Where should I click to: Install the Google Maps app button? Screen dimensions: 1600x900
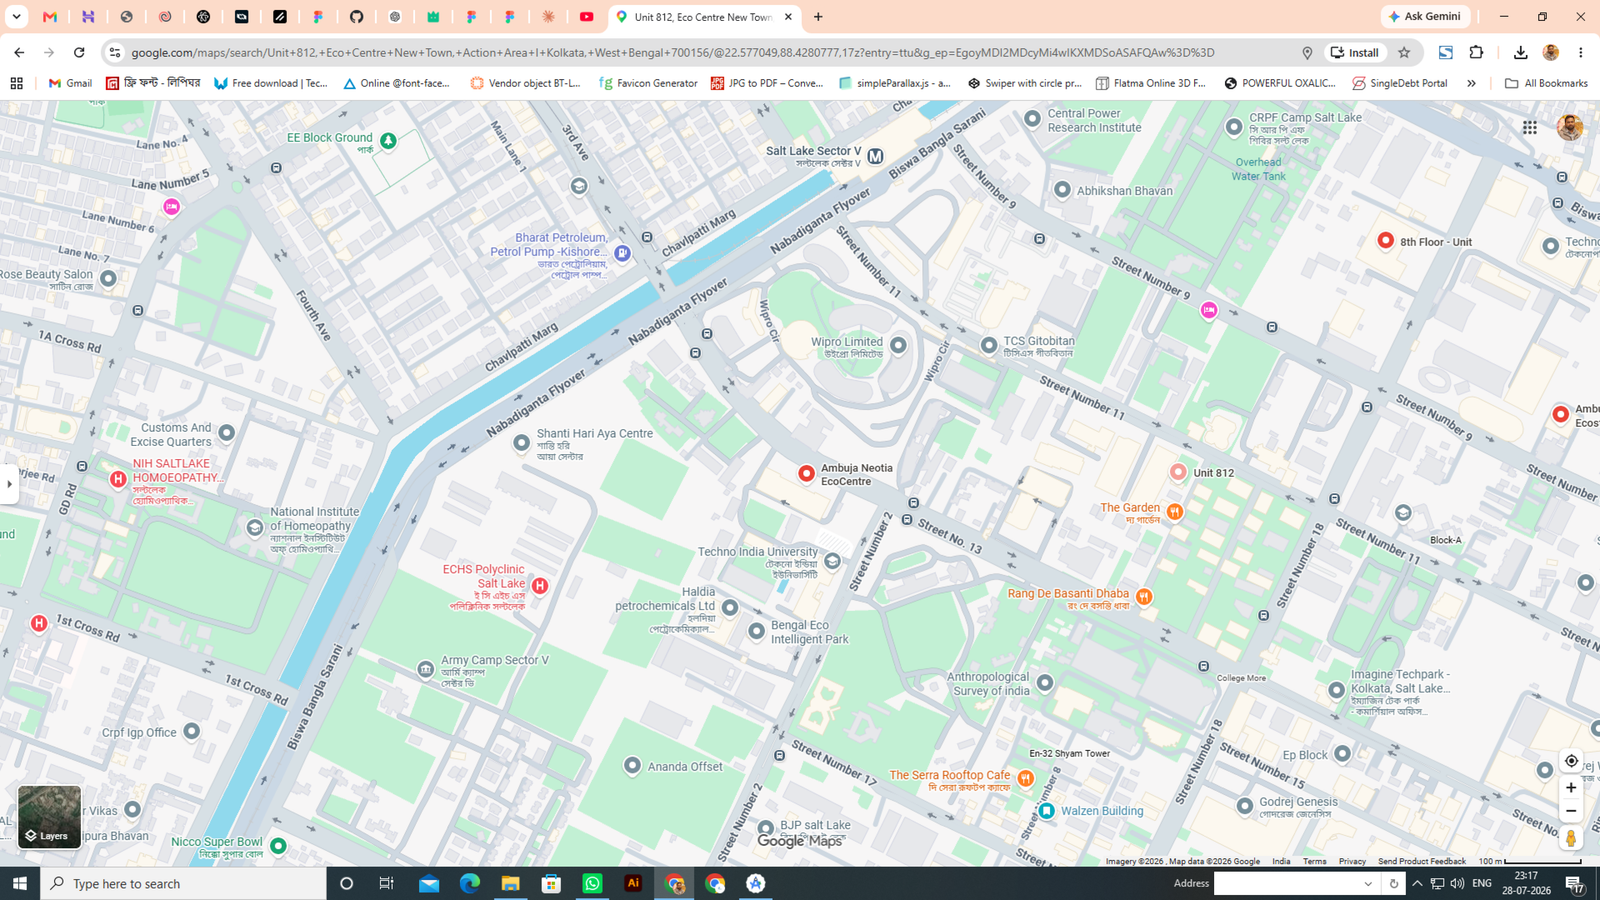pos(1355,53)
